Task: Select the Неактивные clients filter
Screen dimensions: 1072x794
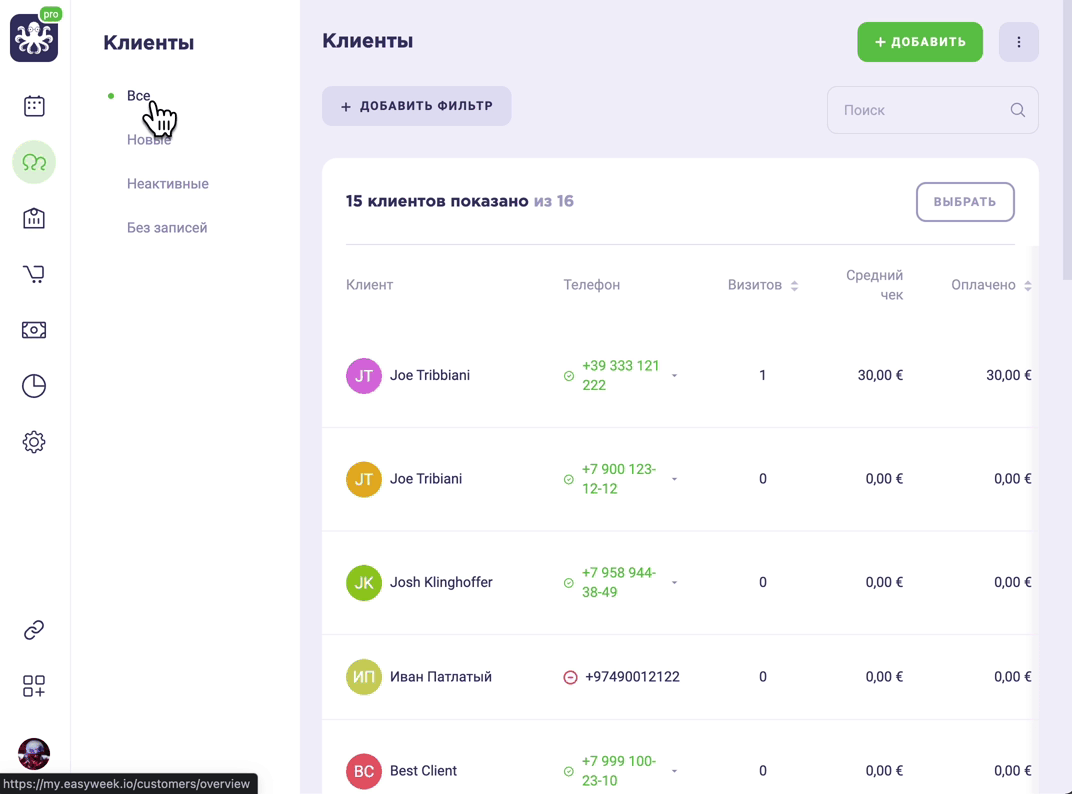Action: (168, 184)
